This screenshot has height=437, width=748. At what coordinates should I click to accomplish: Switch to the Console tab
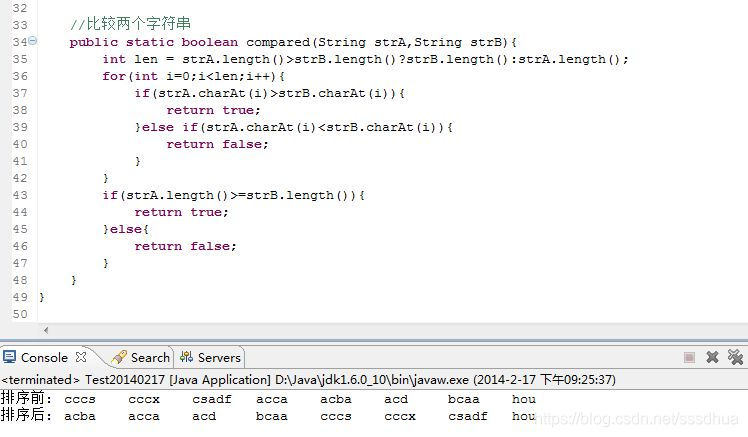coord(44,358)
